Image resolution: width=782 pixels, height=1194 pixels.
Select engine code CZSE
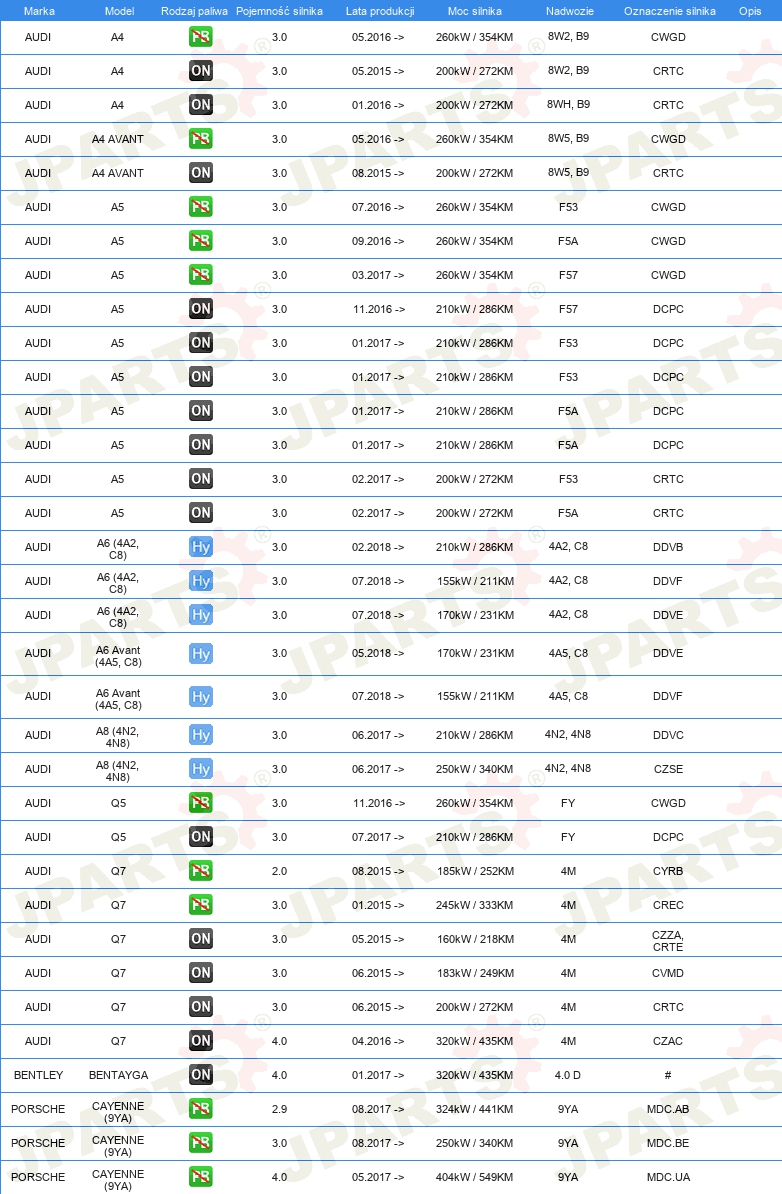[668, 769]
